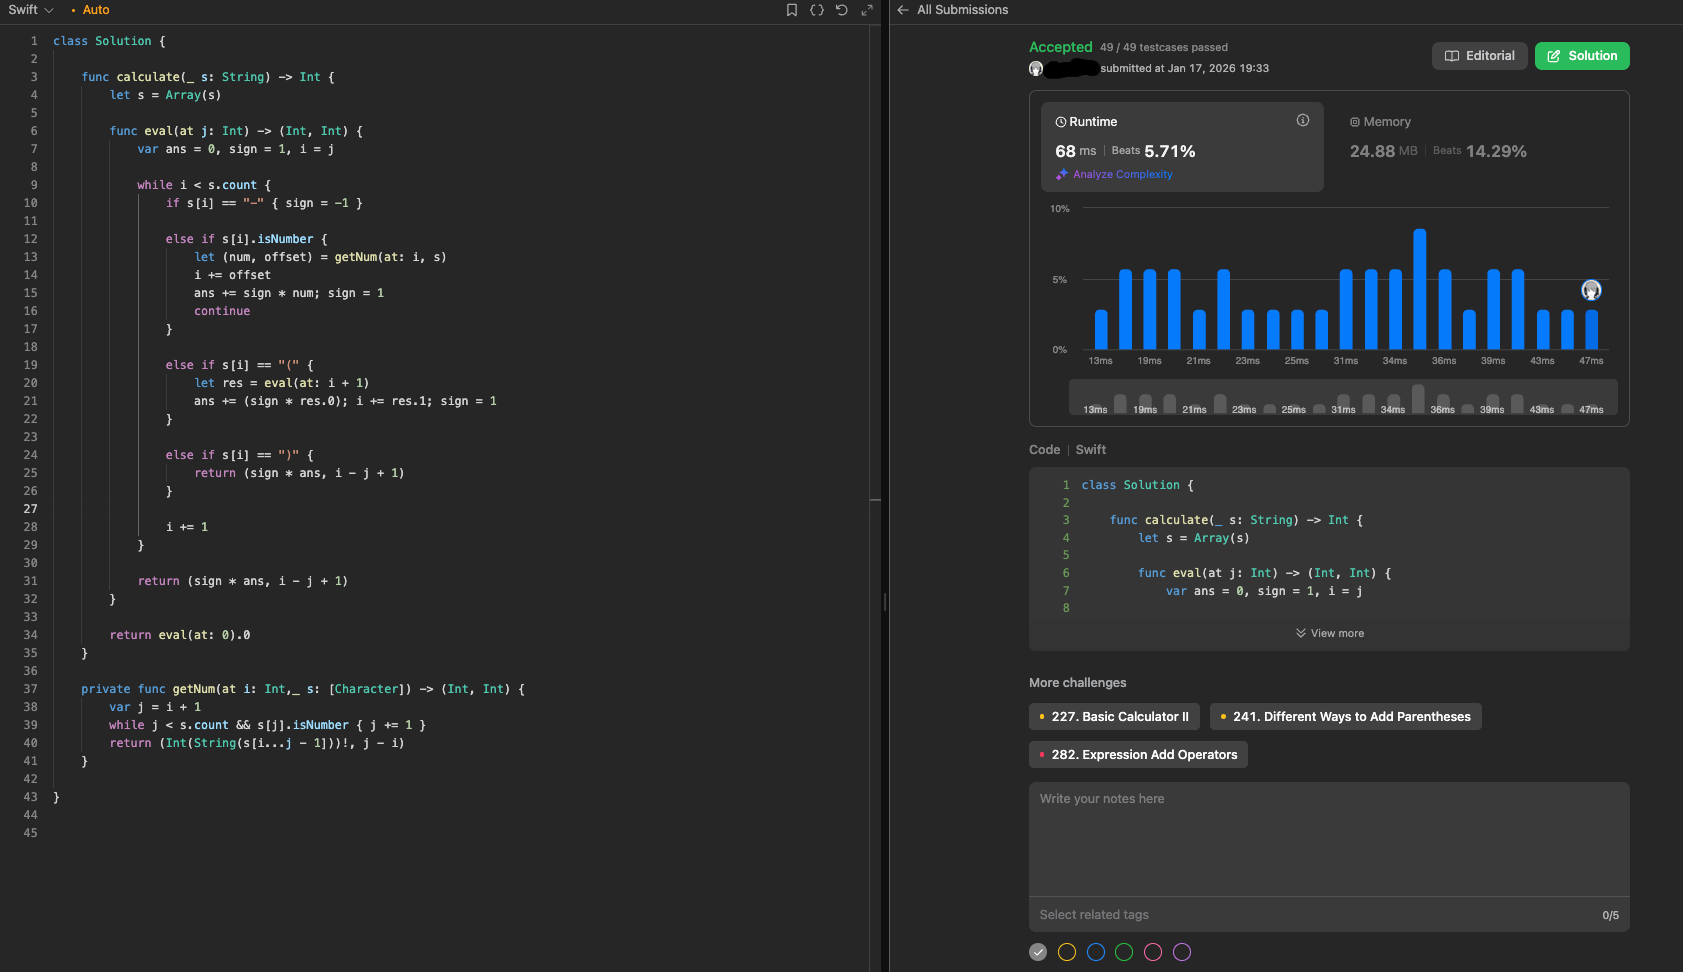This screenshot has height=972, width=1683.
Task: Open 241. Different Ways to Add Parentheses
Action: tap(1346, 717)
